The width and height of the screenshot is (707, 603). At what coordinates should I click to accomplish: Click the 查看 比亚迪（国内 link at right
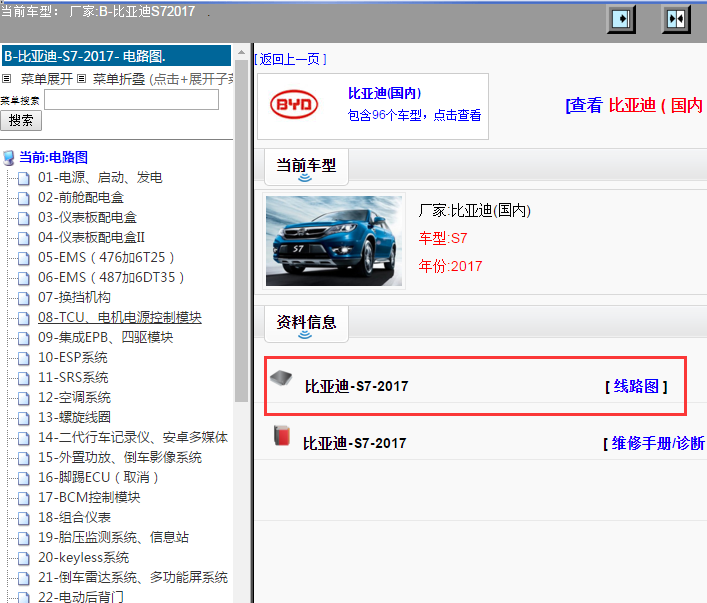(634, 106)
